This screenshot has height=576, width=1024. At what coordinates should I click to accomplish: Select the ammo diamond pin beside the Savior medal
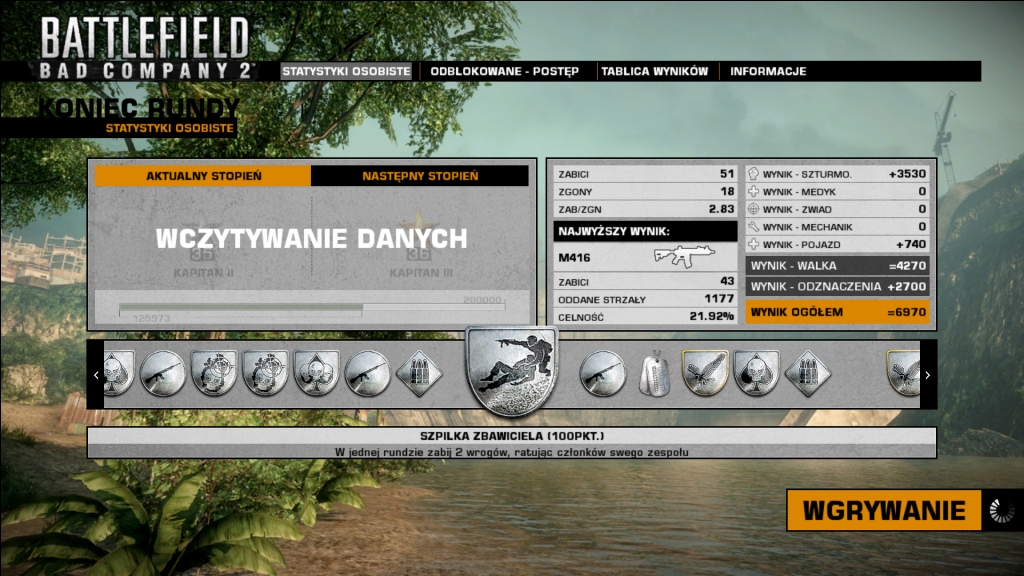click(419, 374)
